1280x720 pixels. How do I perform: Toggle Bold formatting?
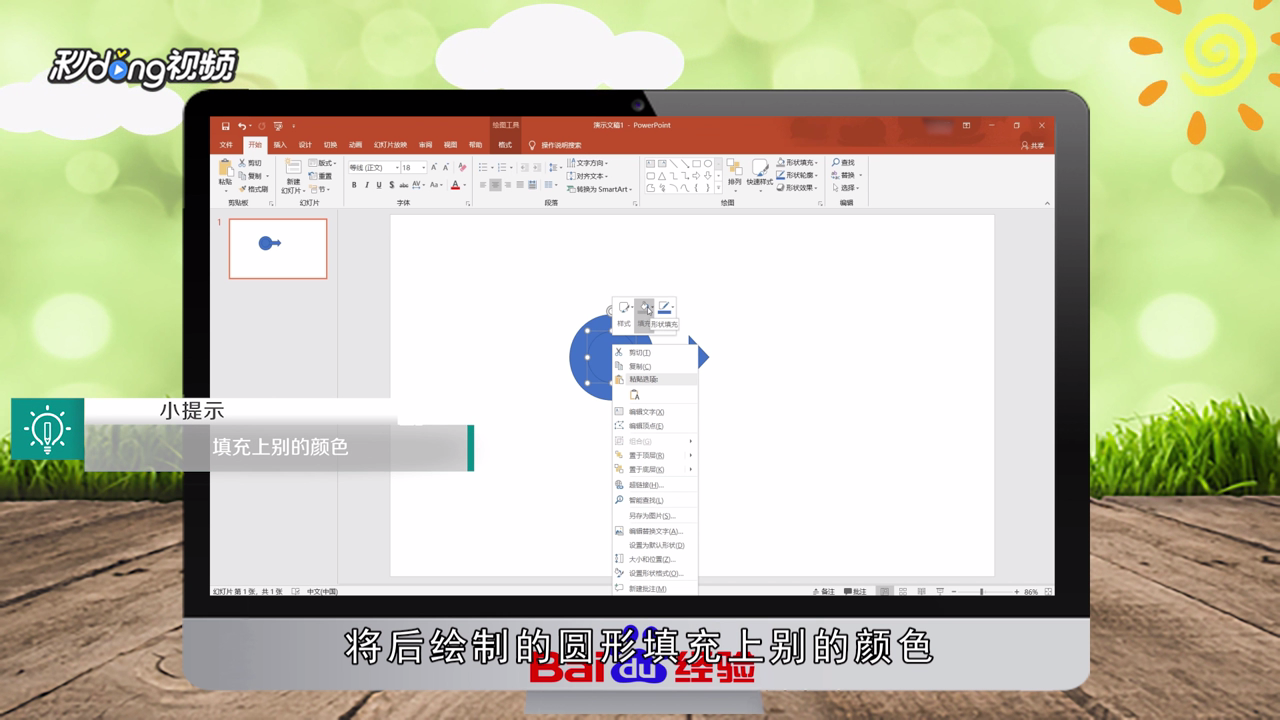[x=354, y=185]
